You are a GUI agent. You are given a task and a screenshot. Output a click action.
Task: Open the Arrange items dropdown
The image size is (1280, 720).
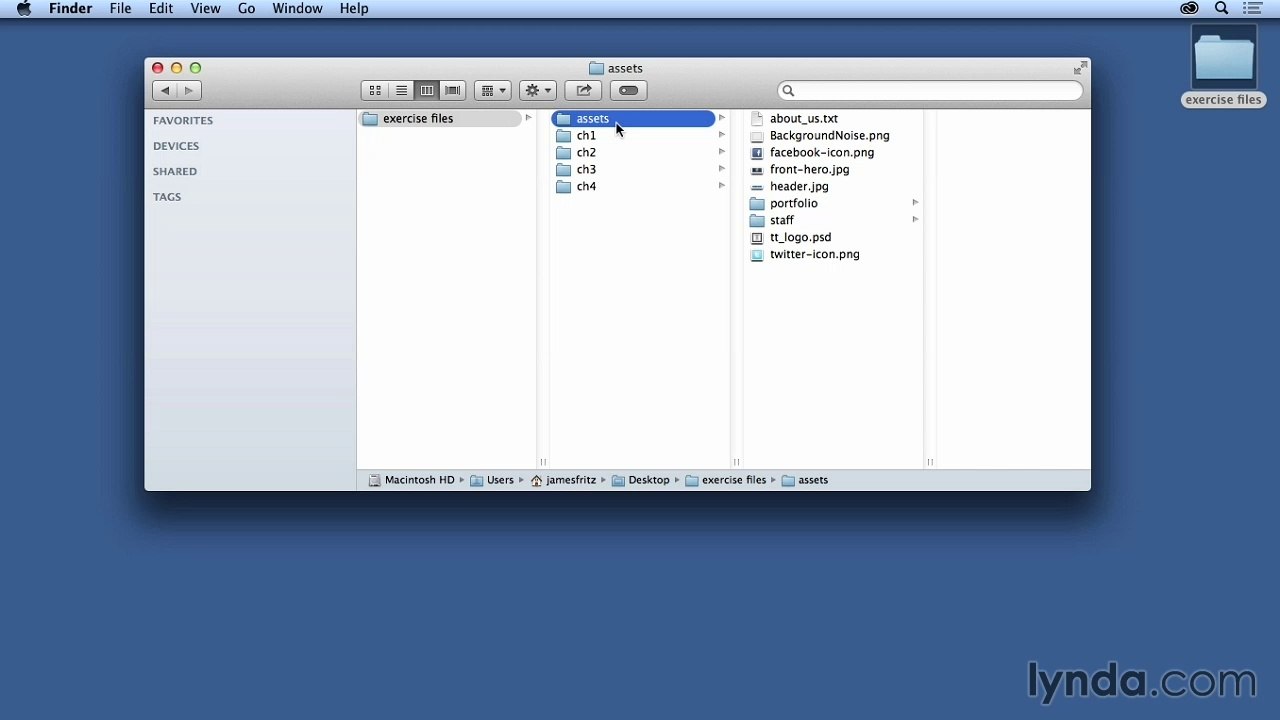click(492, 90)
